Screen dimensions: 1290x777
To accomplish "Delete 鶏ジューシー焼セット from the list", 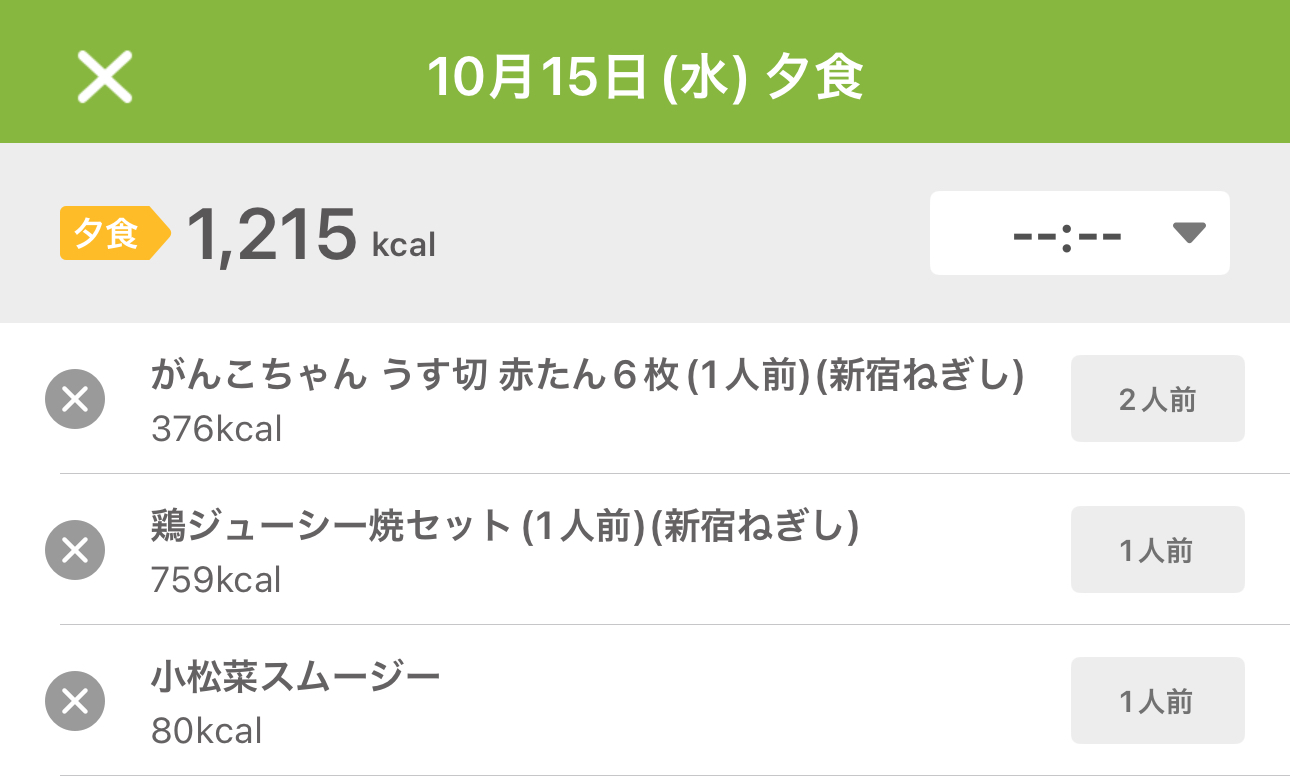I will pyautogui.click(x=75, y=550).
